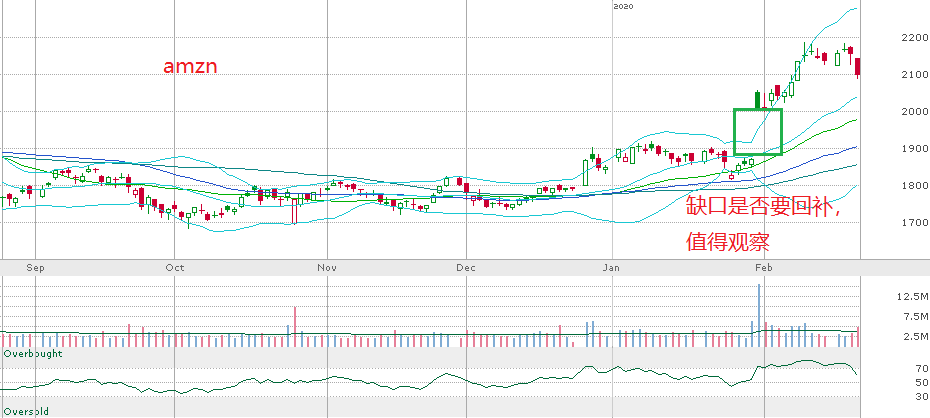Click the tallest volume bar spike
This screenshot has width=930, height=418.
click(x=759, y=313)
